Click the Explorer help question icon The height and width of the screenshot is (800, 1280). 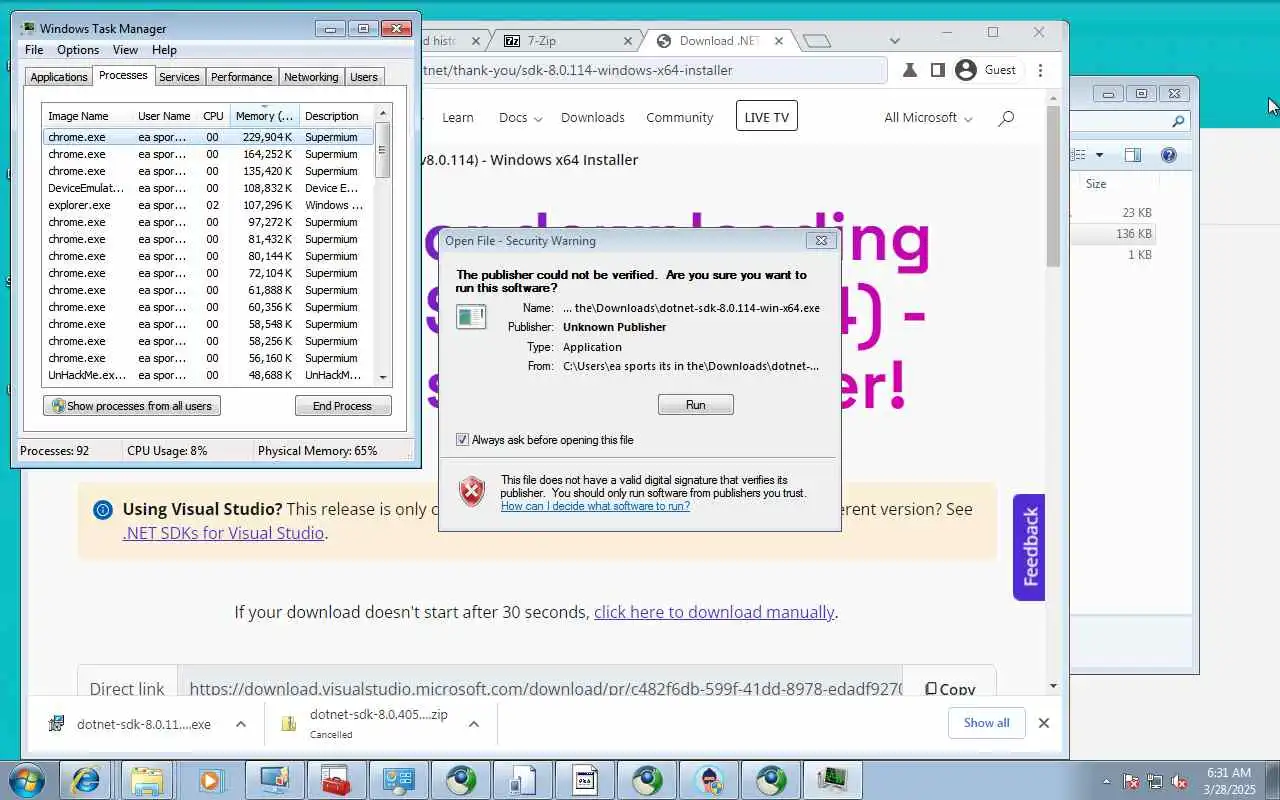tap(1169, 155)
